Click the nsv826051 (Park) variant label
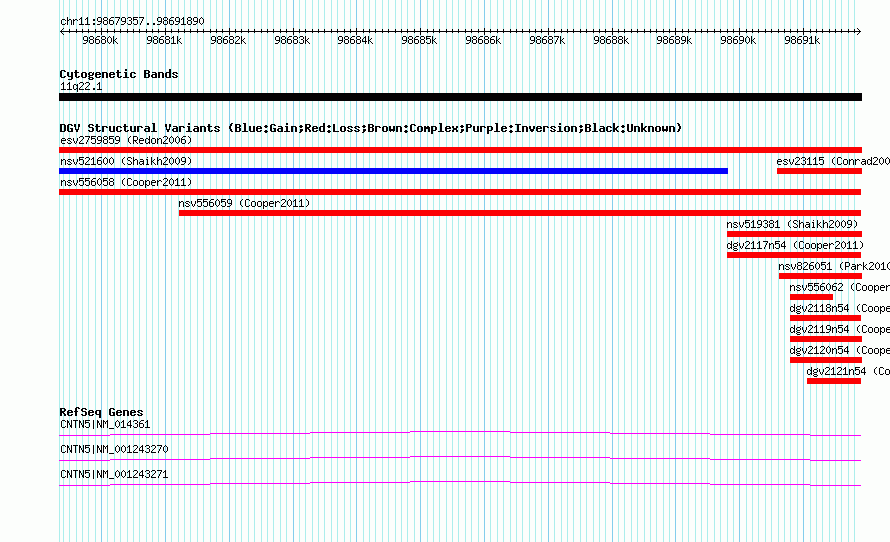Viewport: 890px width, 542px height. pos(834,266)
